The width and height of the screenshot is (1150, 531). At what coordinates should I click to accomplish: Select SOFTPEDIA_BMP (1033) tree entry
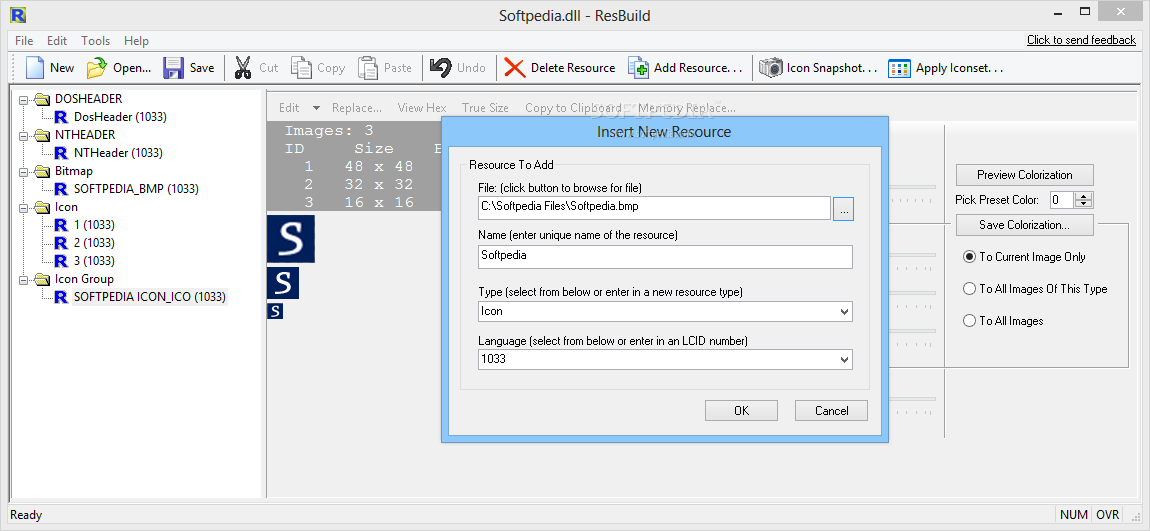(136, 188)
